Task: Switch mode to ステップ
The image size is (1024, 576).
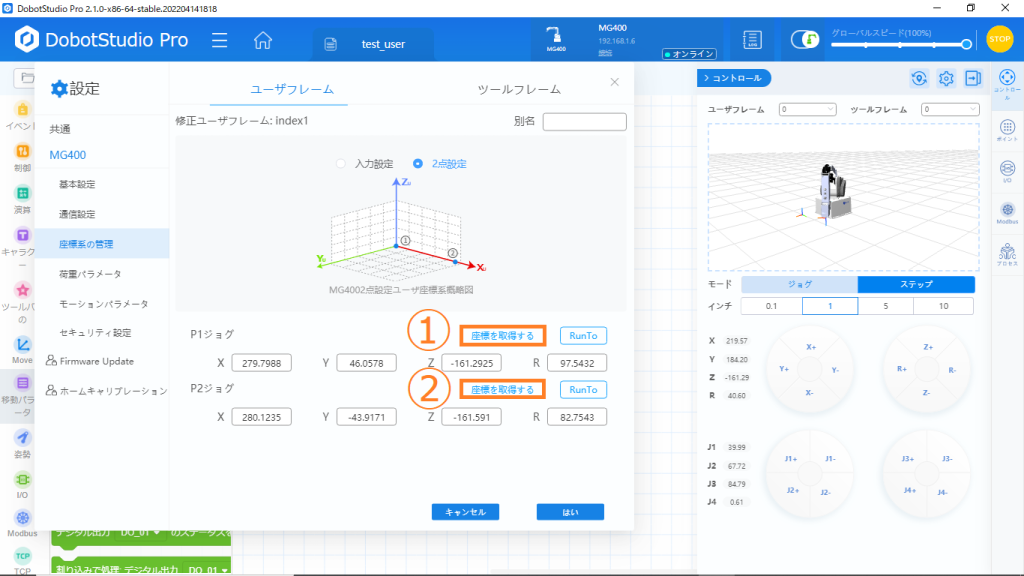Action: point(916,284)
